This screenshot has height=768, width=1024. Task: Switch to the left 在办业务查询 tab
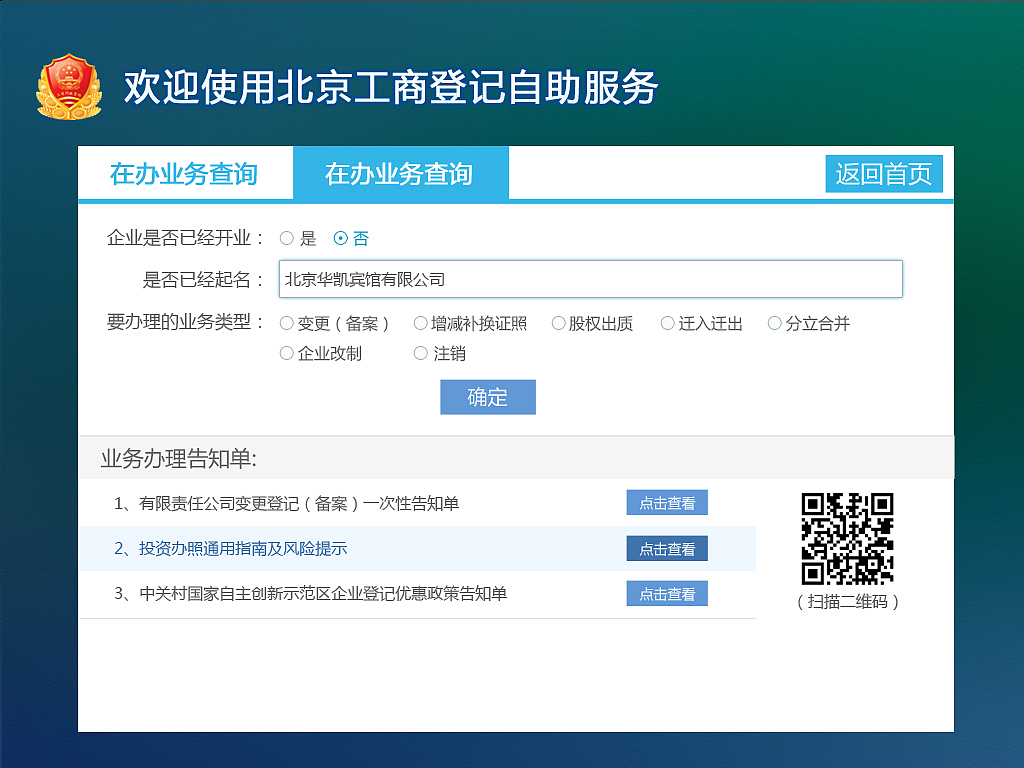[184, 172]
